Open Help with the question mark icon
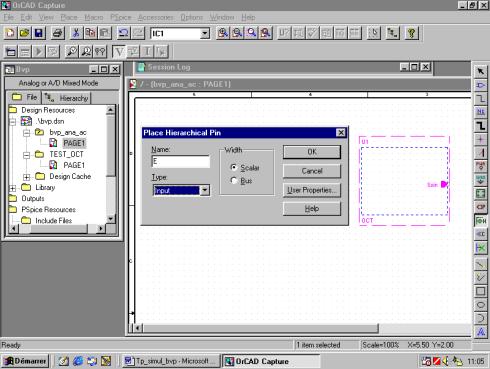The width and height of the screenshot is (490, 369). [412, 33]
